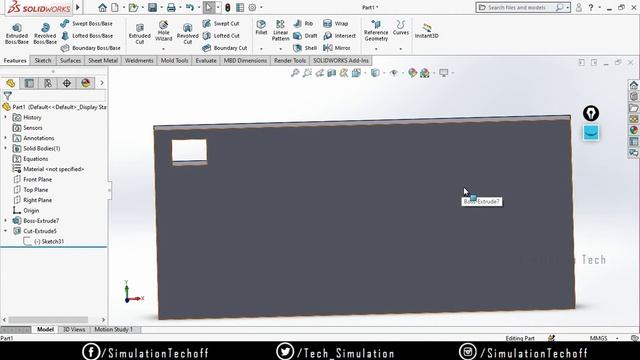The height and width of the screenshot is (360, 640).
Task: Open the PropertyManager tab
Action: (29, 83)
